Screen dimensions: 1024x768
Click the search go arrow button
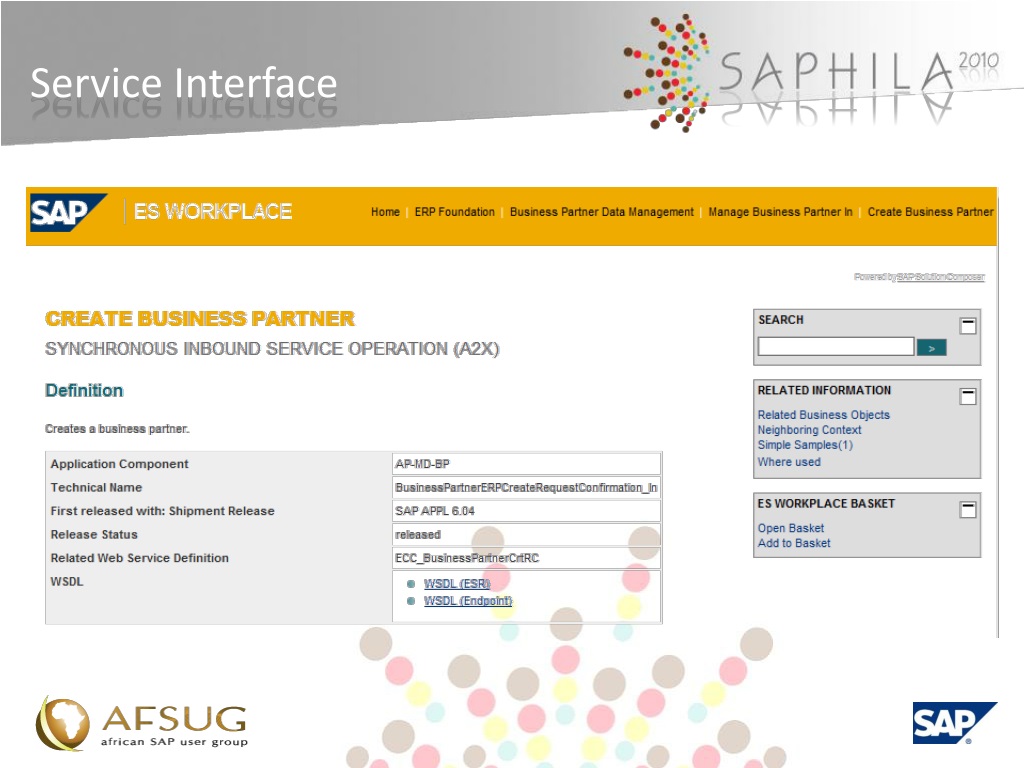tap(931, 348)
